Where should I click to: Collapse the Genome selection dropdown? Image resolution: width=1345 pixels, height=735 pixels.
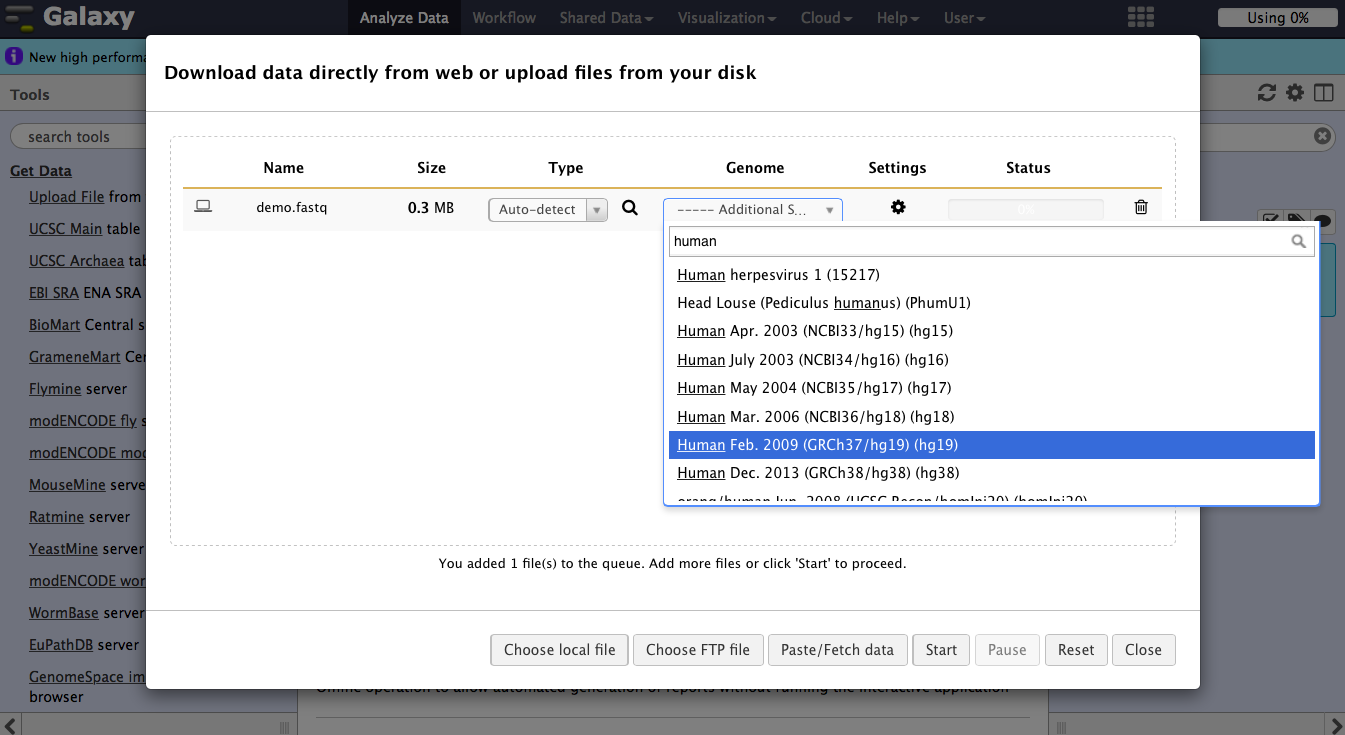pos(752,210)
